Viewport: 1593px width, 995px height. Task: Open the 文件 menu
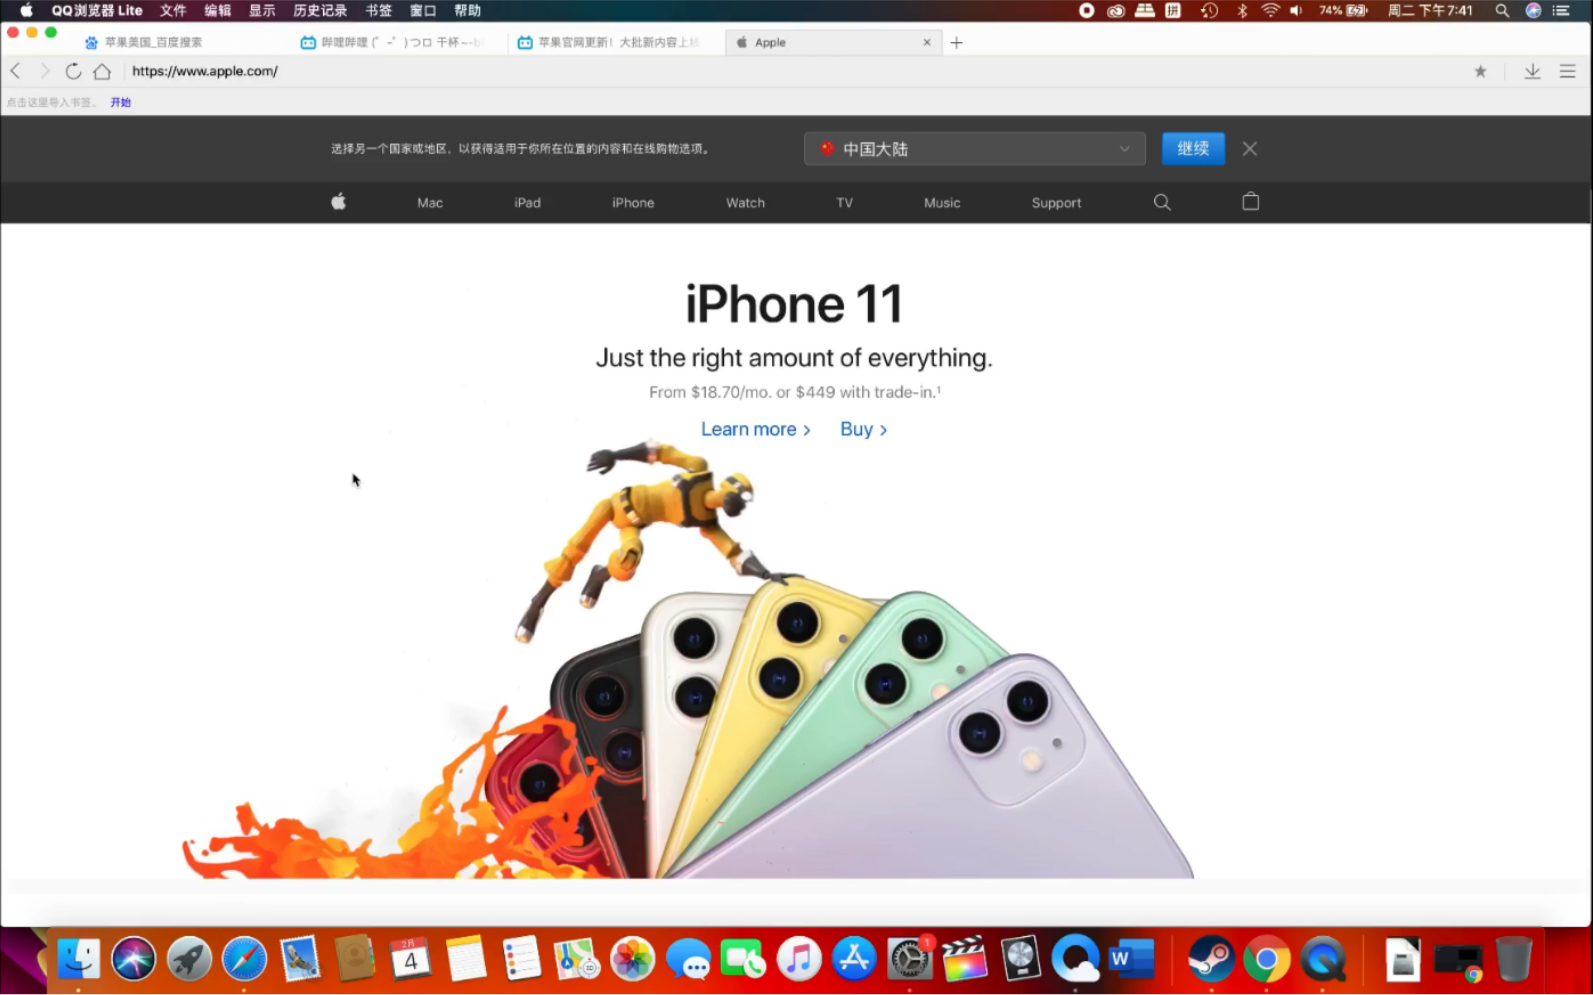(173, 10)
